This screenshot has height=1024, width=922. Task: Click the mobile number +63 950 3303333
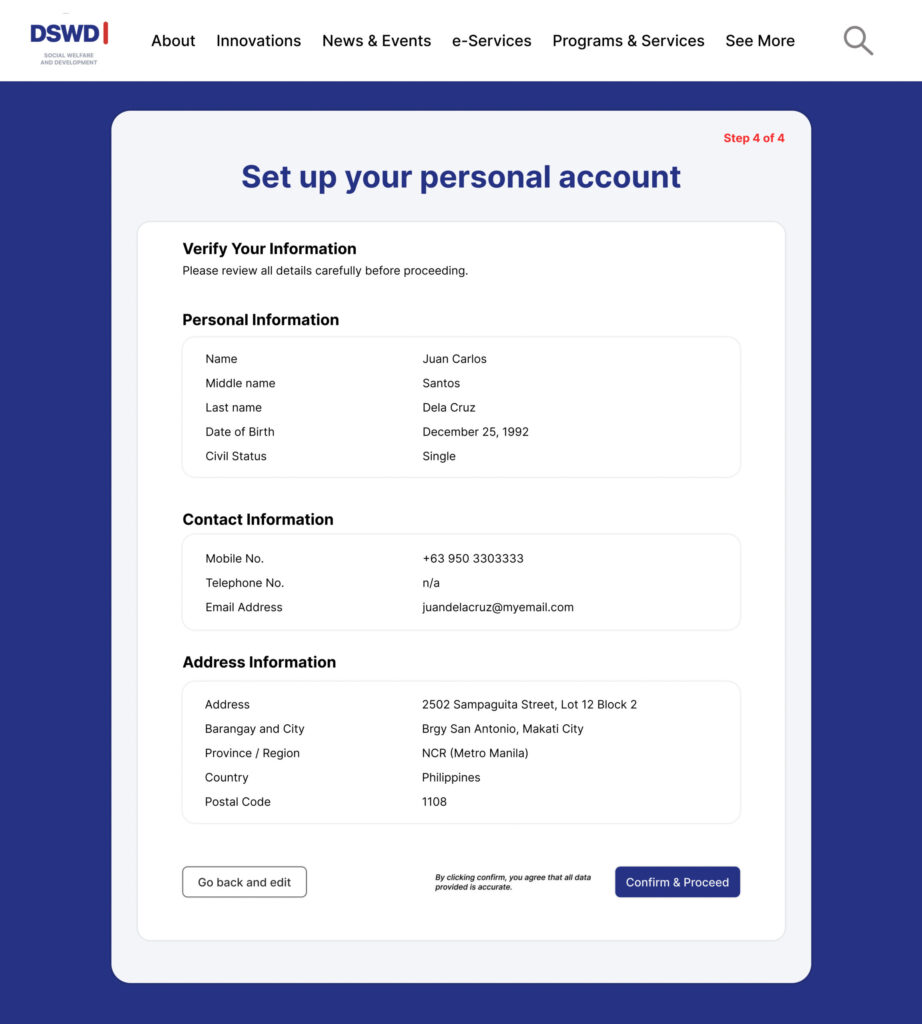[473, 559]
